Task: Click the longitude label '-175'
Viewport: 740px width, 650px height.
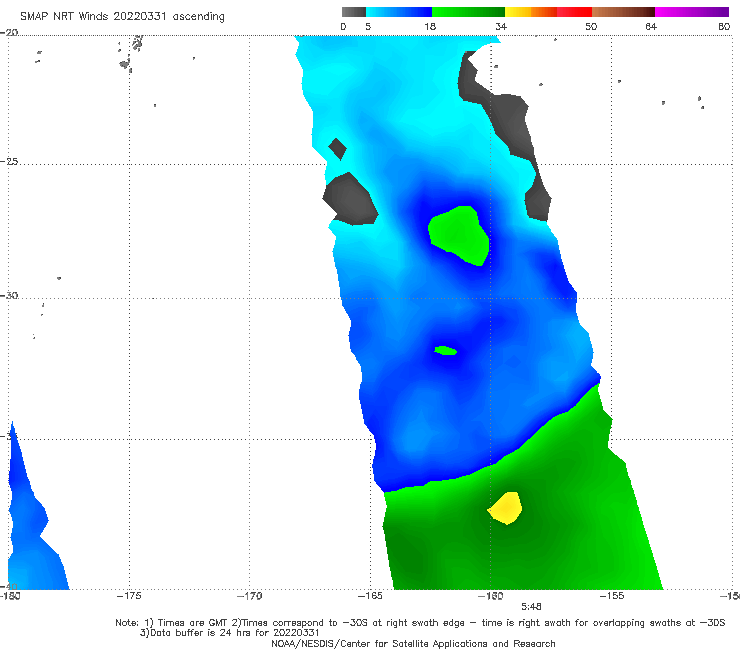Action: click(x=129, y=596)
